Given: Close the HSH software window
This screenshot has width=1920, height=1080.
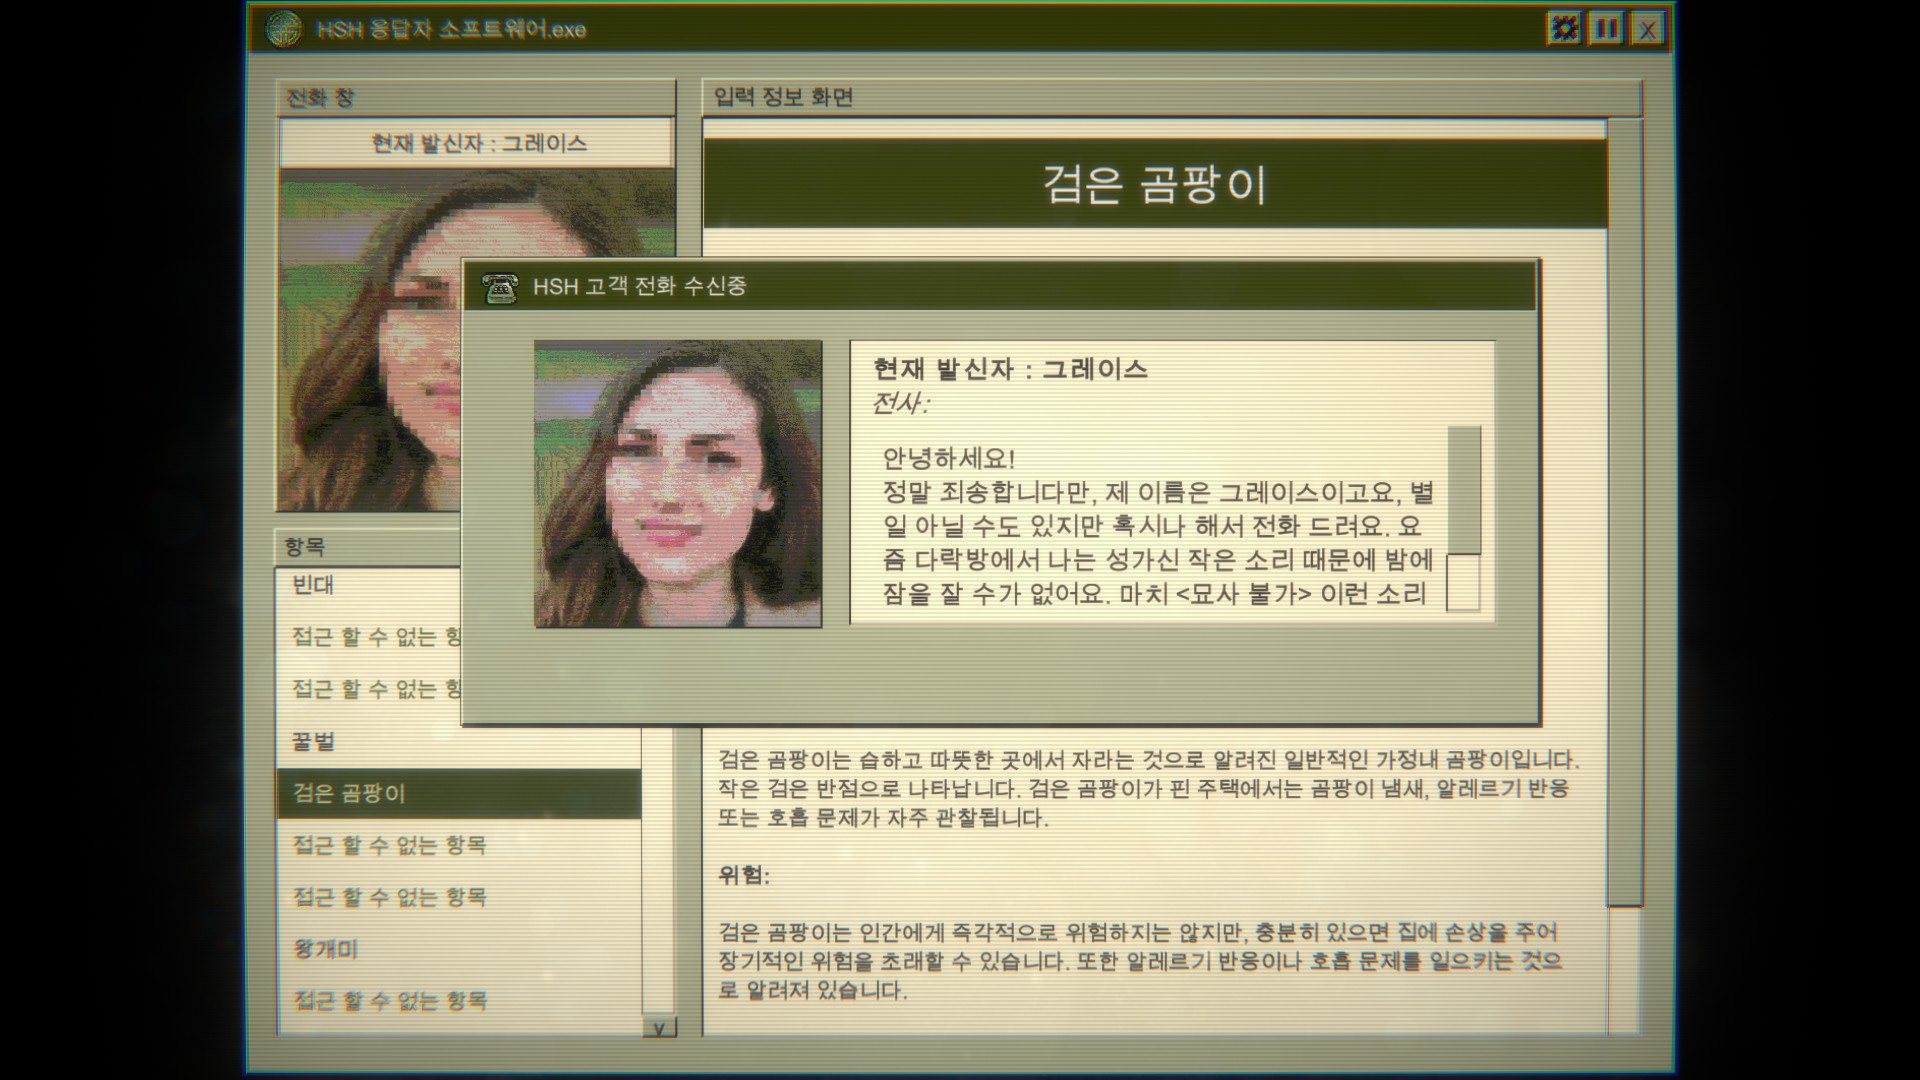Looking at the screenshot, I should click(x=1647, y=29).
